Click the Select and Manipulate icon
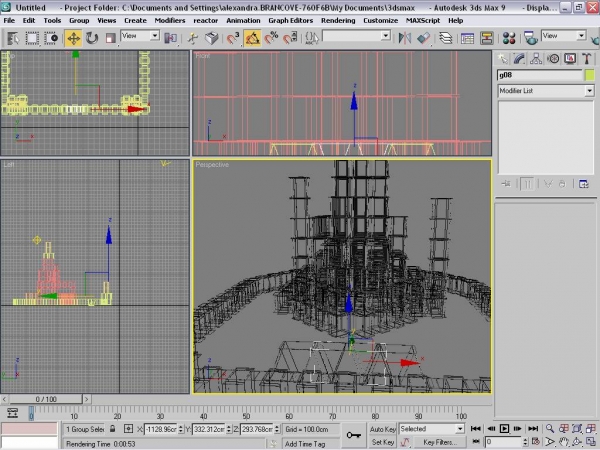The height and width of the screenshot is (450, 600). coord(192,38)
